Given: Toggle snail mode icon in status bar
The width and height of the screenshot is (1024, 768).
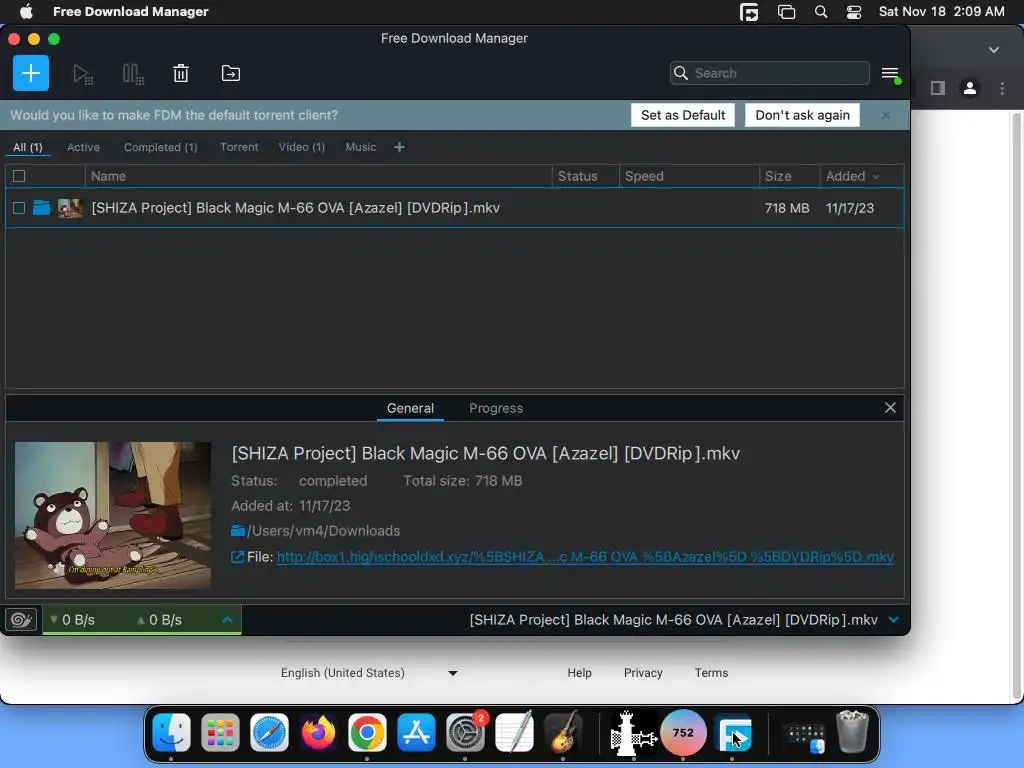Looking at the screenshot, I should pyautogui.click(x=21, y=619).
